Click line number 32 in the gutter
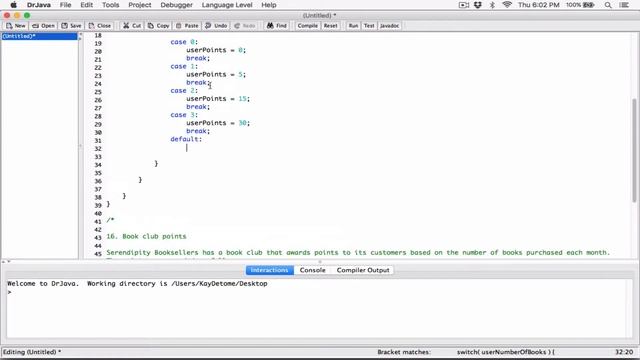The height and width of the screenshot is (360, 640). click(98, 149)
